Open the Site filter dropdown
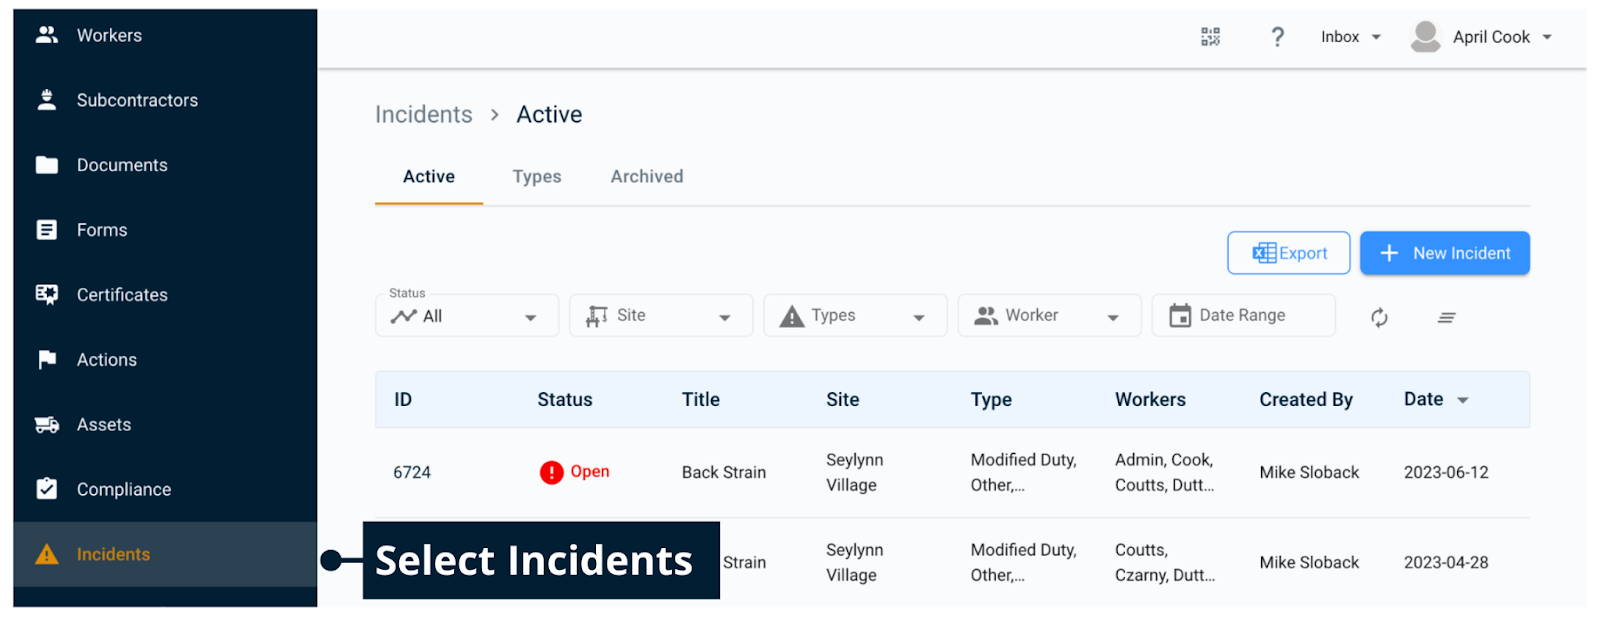This screenshot has height=623, width=1600. 660,316
